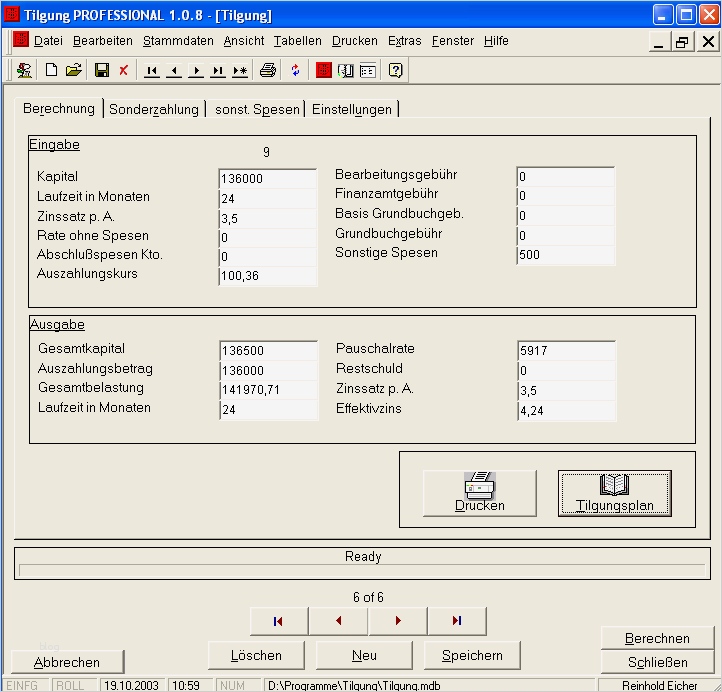Go to previous record in toolbar
The width and height of the screenshot is (722, 692).
(x=174, y=70)
